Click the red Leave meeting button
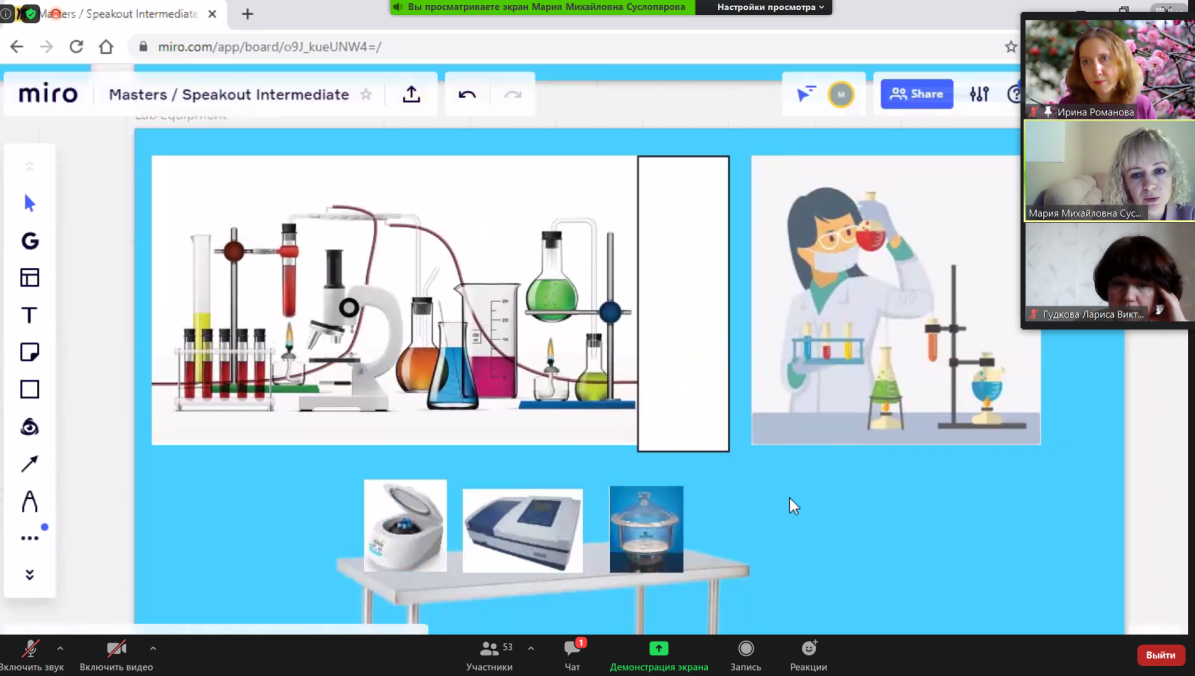This screenshot has height=676, width=1195. tap(1161, 655)
